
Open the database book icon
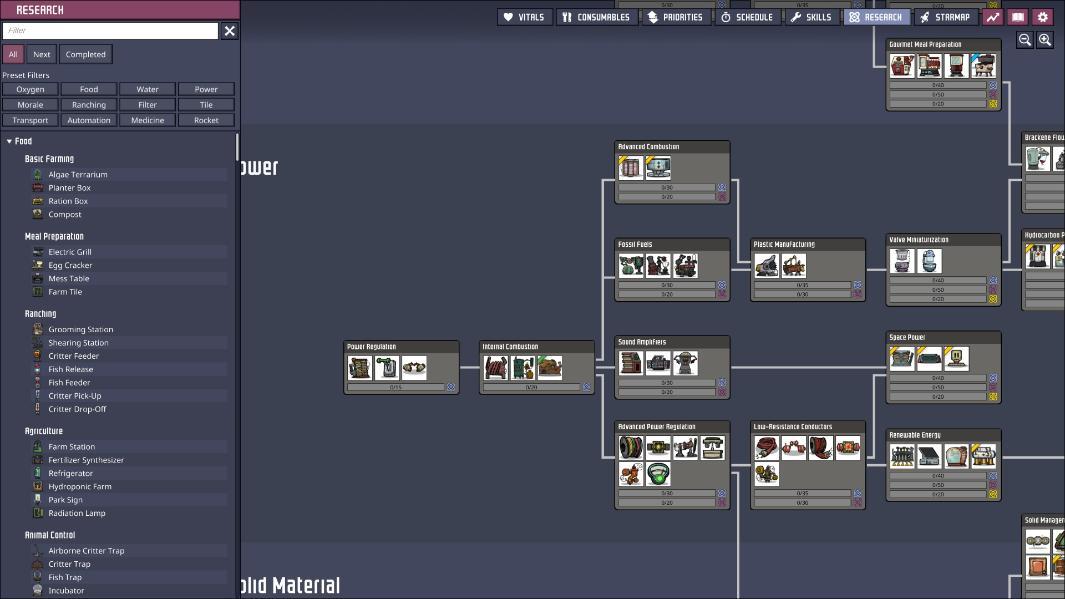1017,17
